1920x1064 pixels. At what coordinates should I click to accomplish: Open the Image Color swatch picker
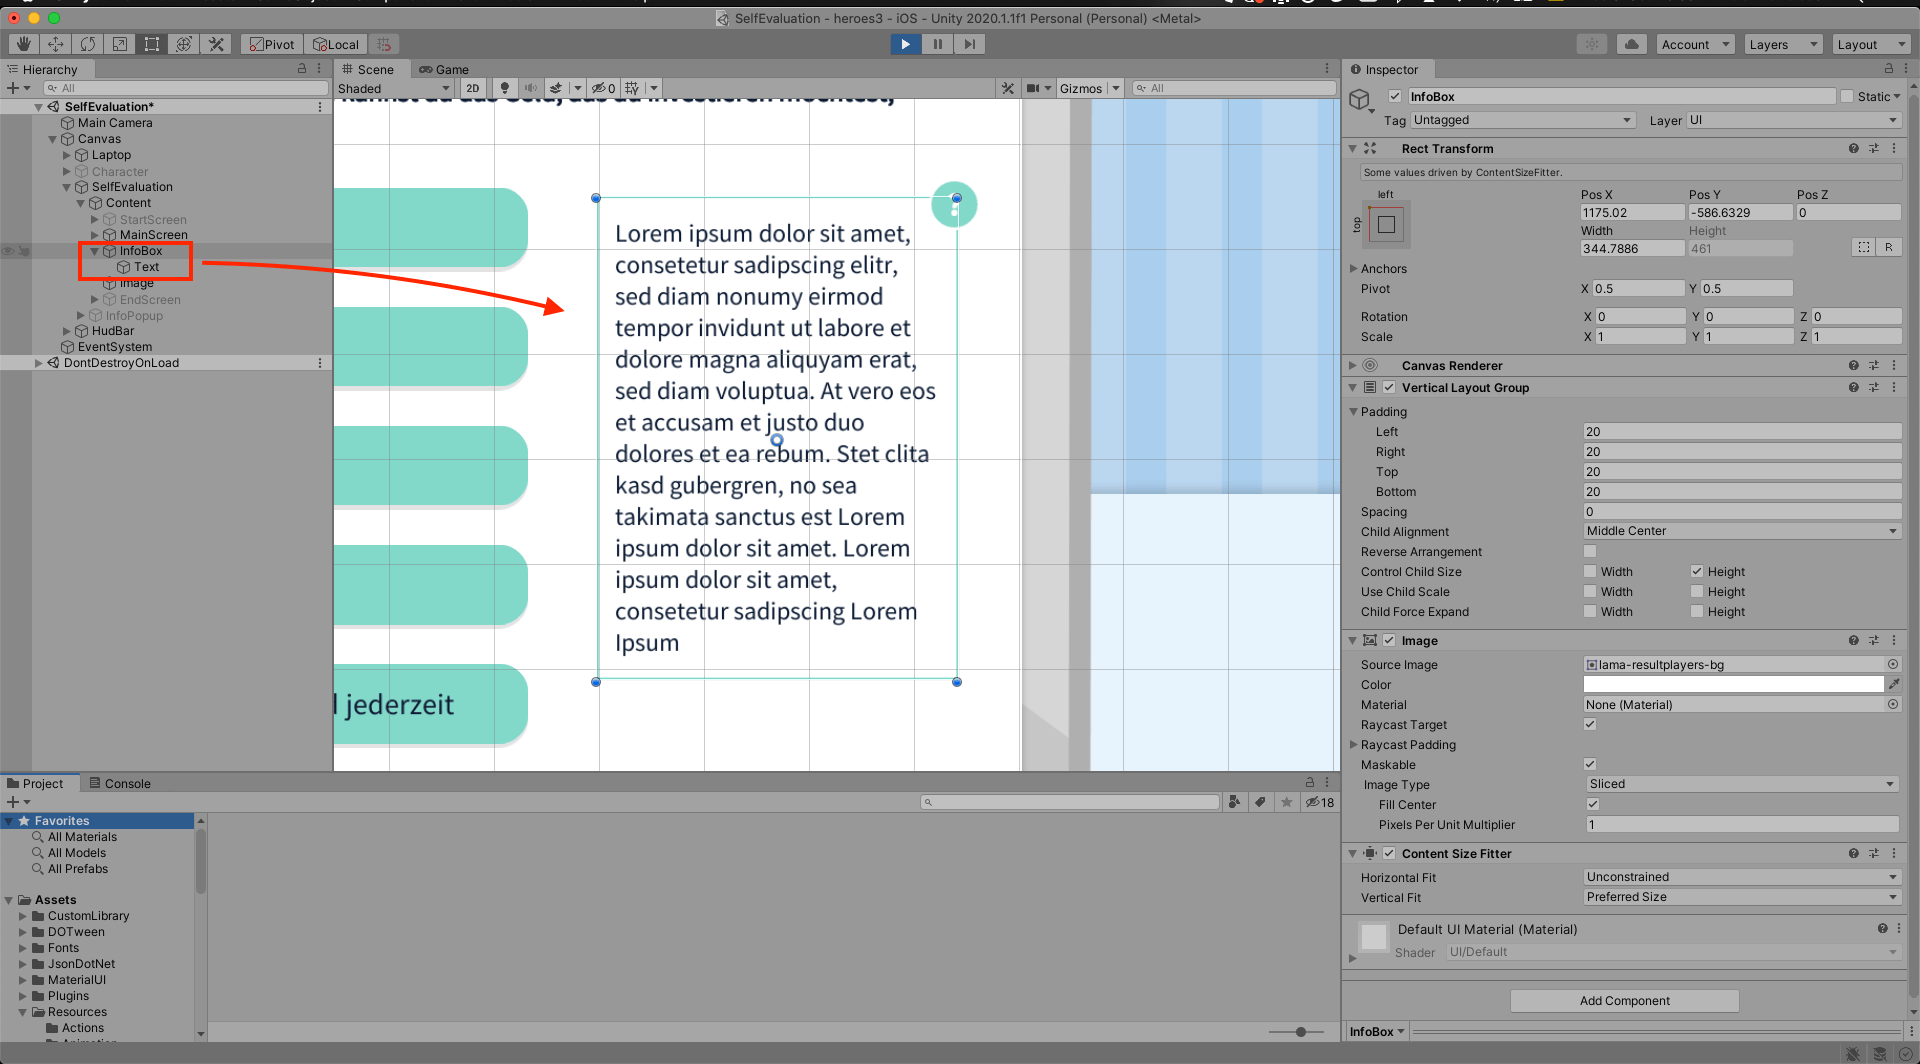tap(1733, 684)
